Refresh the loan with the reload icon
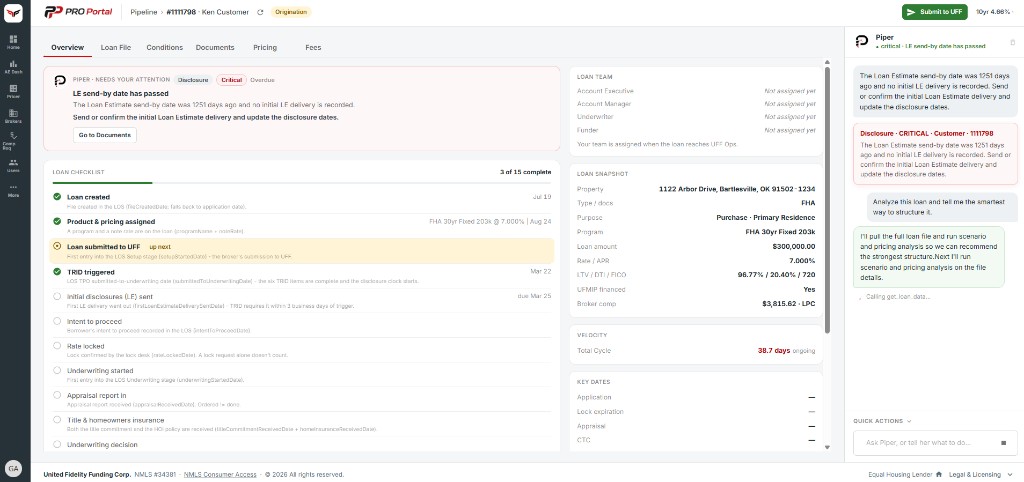1024x482 pixels. (260, 12)
